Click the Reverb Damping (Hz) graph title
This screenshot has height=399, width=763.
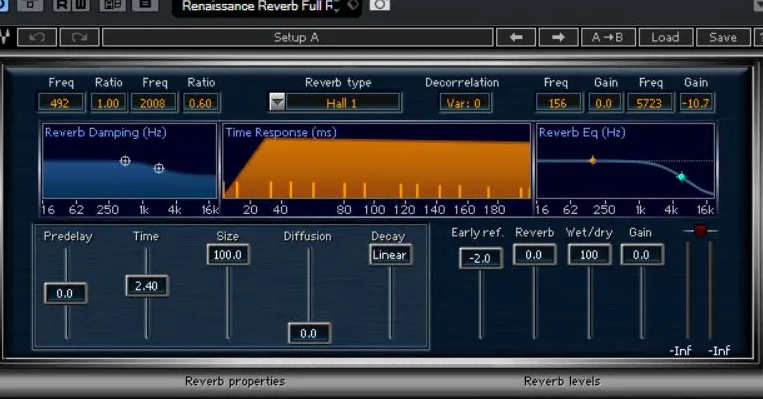point(106,132)
